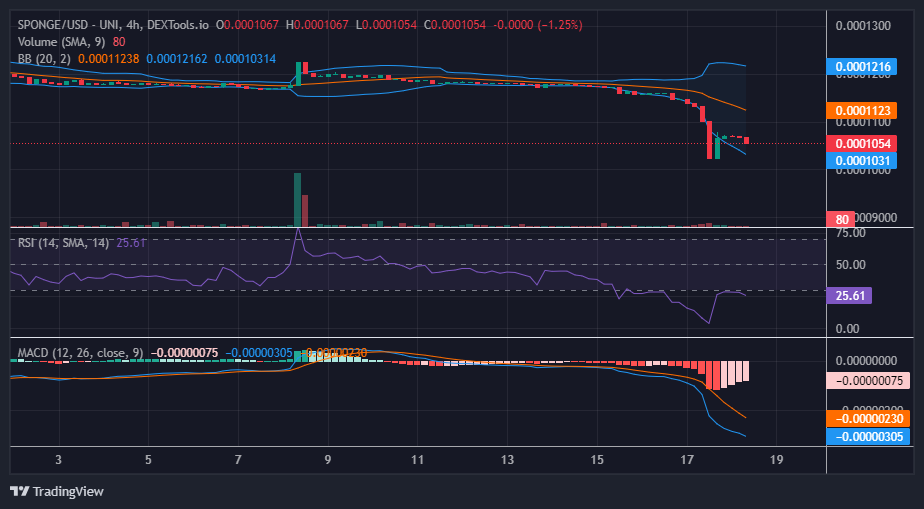The height and width of the screenshot is (509, 924).
Task: Click date label 15 on time axis
Action: (597, 460)
